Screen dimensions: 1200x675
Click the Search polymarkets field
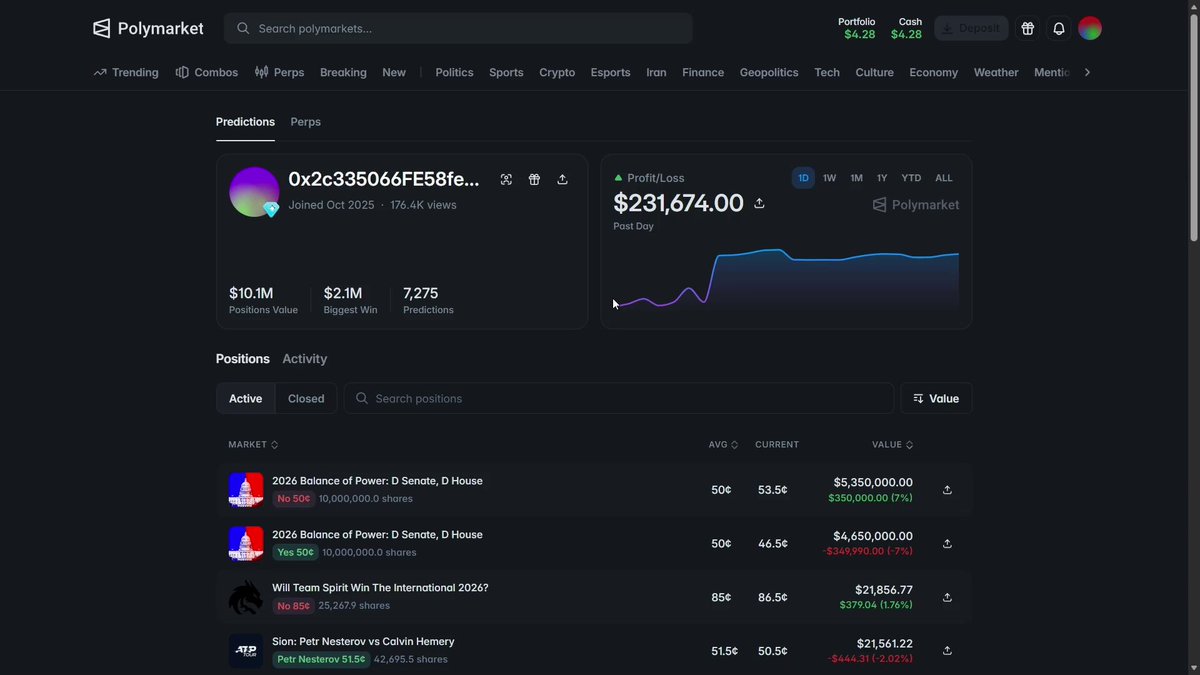point(458,28)
